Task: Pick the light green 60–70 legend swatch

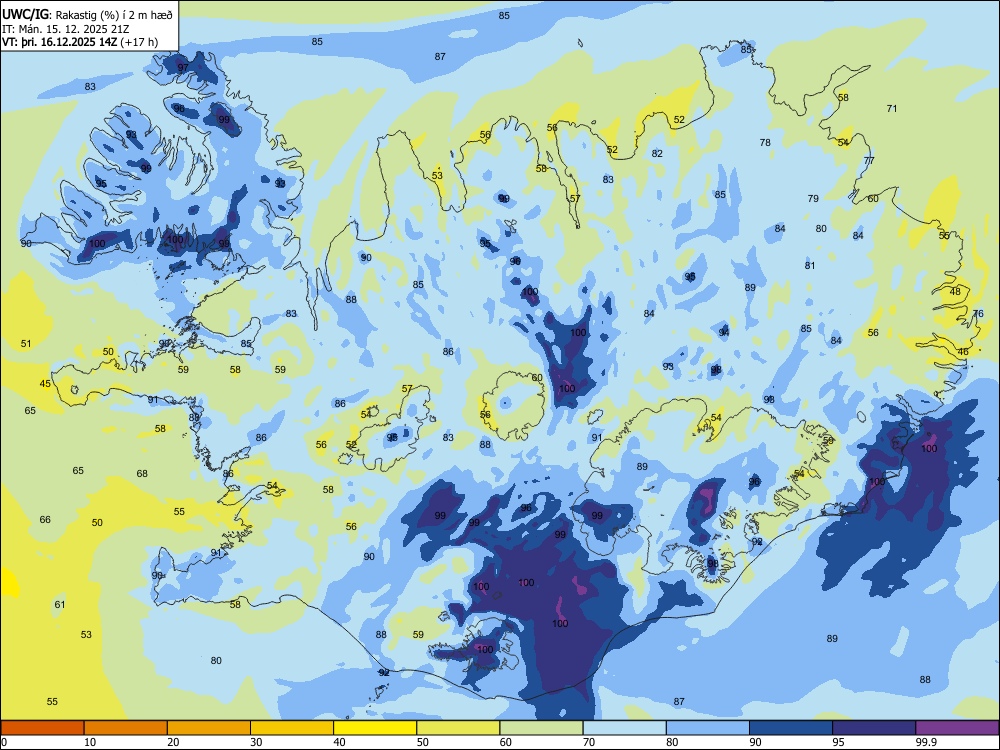Action: click(541, 728)
